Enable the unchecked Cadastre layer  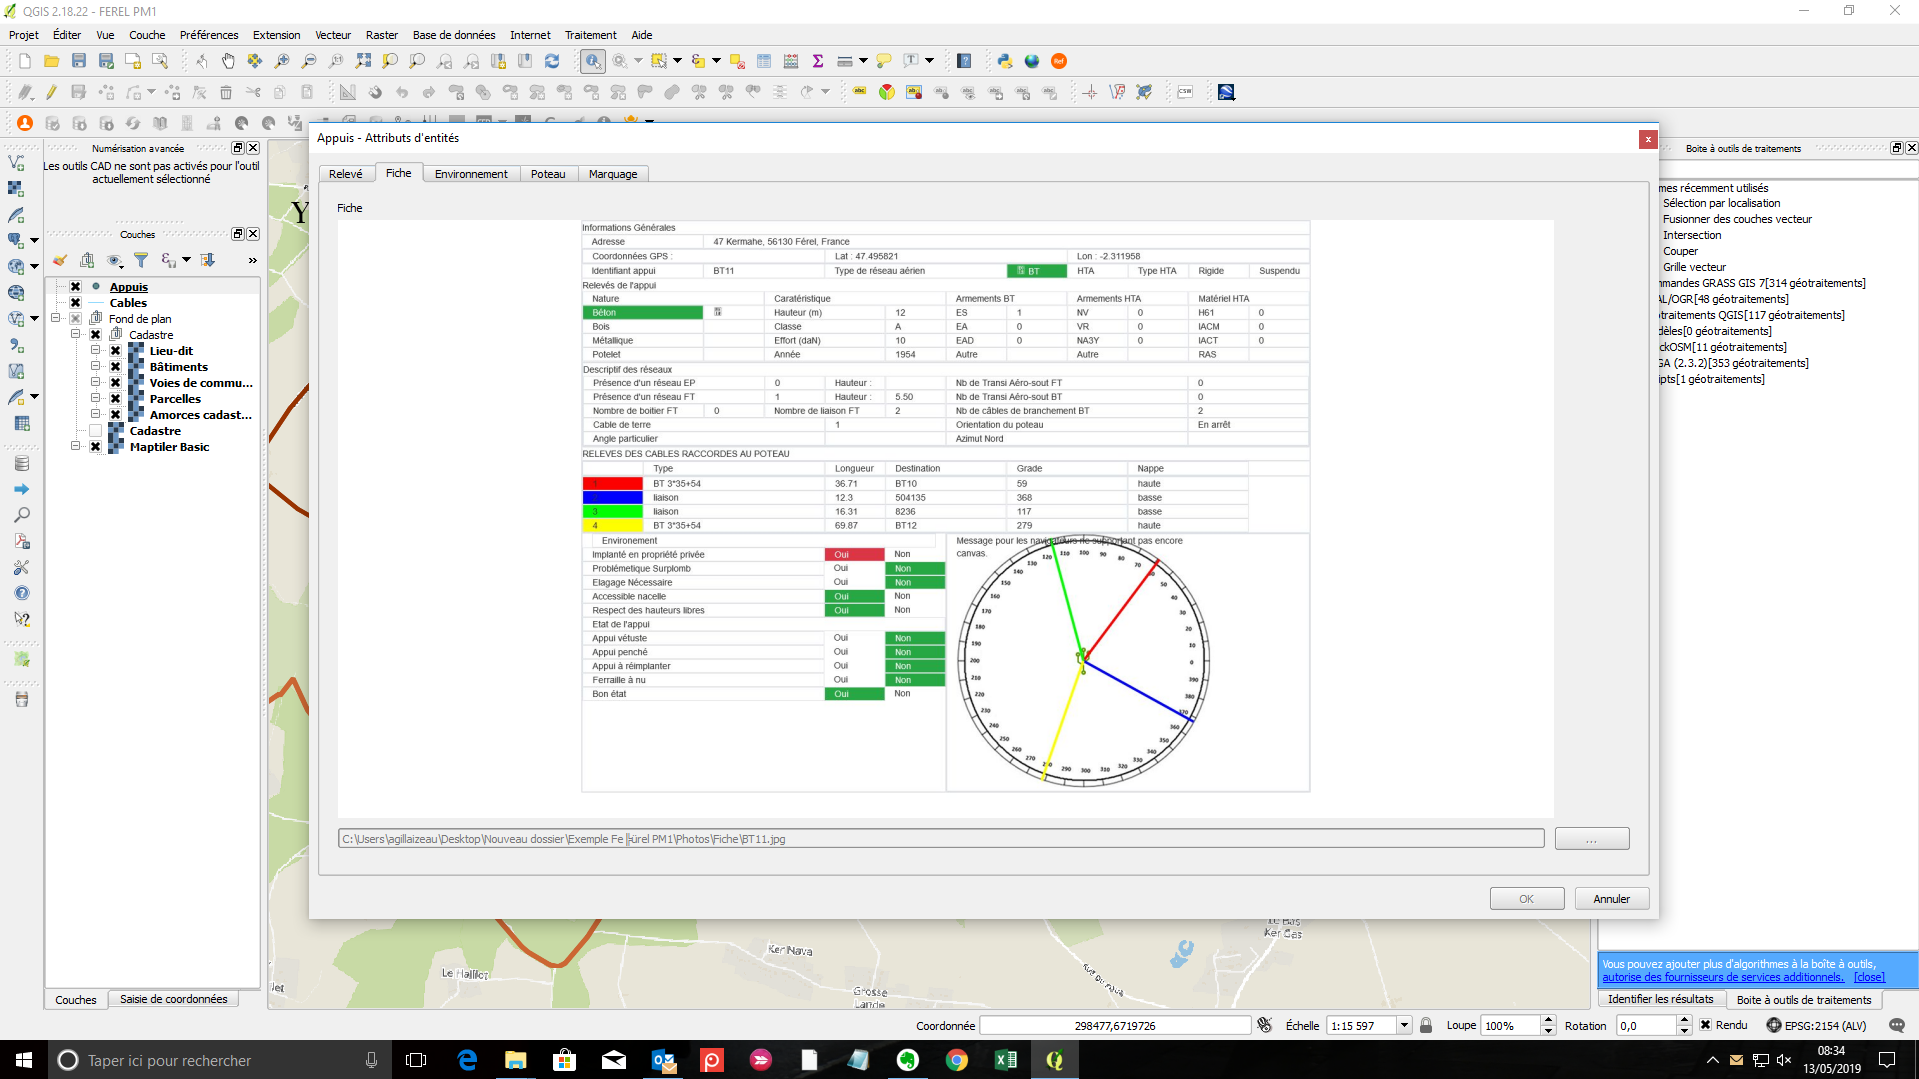tap(96, 431)
